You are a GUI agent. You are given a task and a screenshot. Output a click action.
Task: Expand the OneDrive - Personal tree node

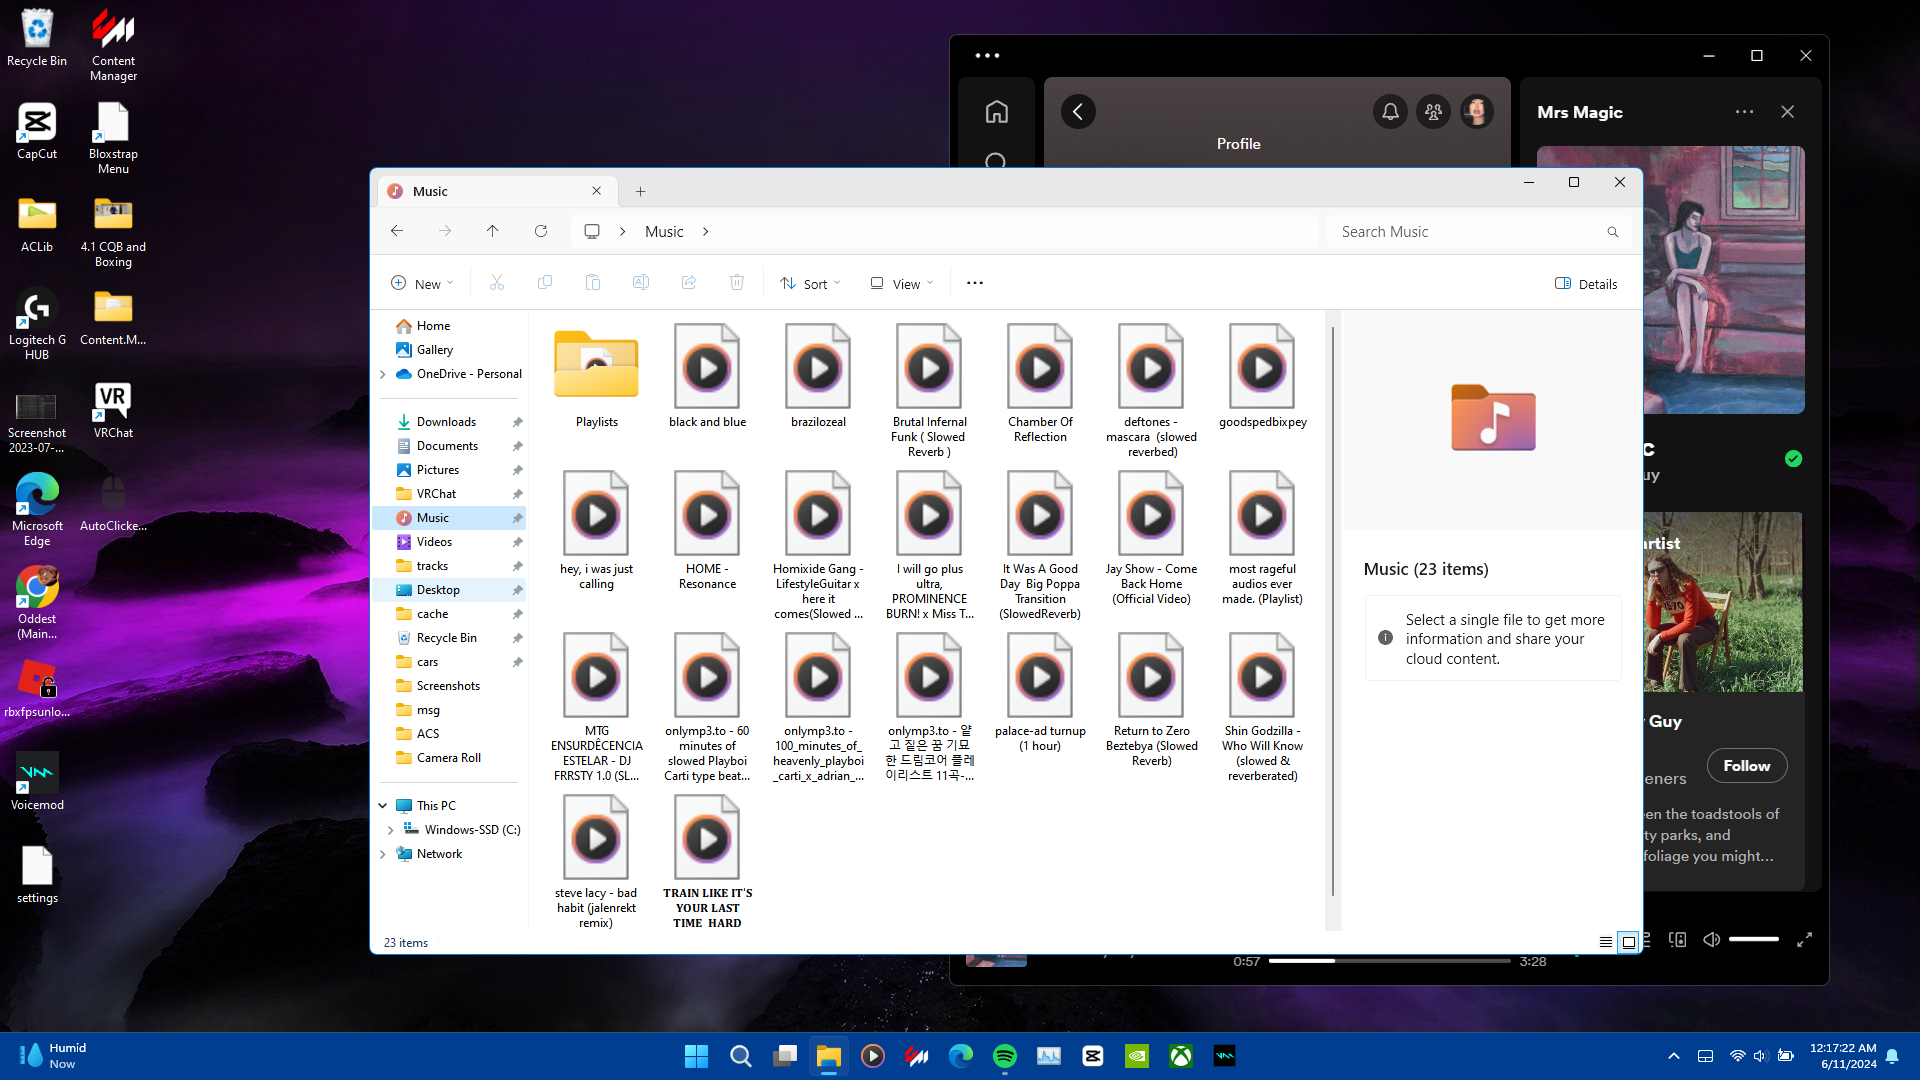pyautogui.click(x=383, y=374)
